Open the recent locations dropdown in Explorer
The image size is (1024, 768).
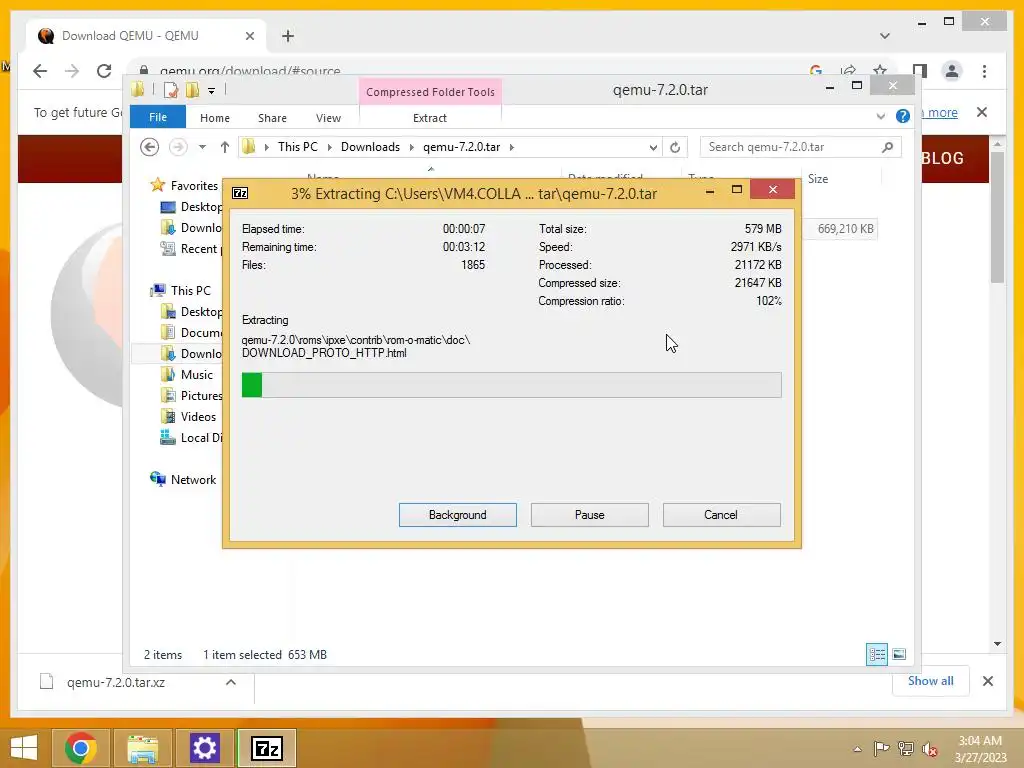(202, 147)
